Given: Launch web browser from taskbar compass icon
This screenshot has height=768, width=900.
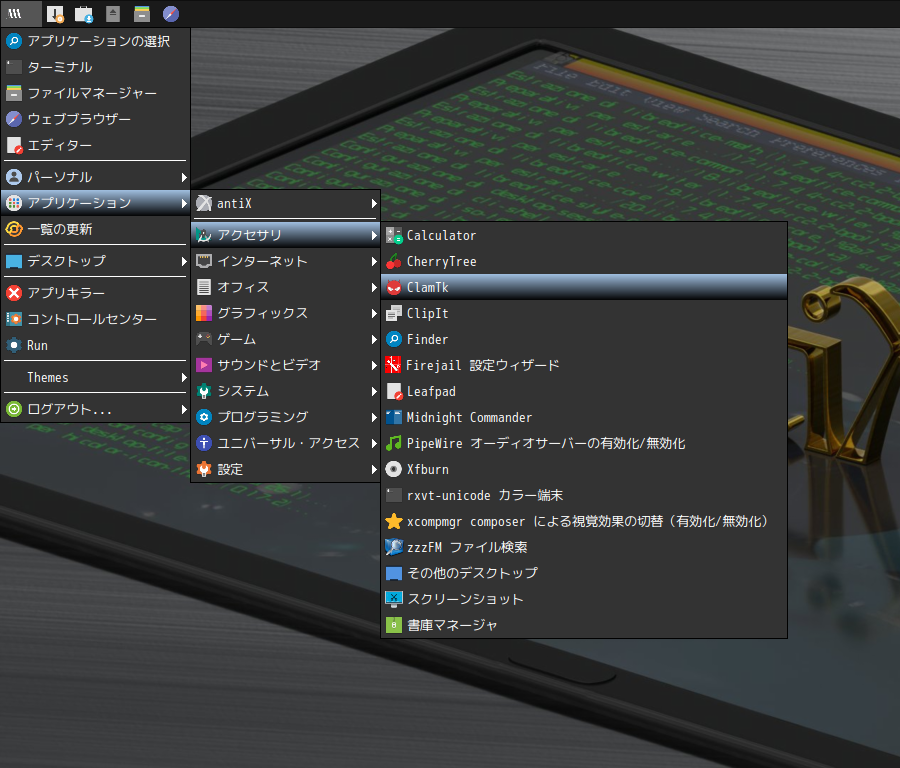Looking at the screenshot, I should [x=171, y=14].
